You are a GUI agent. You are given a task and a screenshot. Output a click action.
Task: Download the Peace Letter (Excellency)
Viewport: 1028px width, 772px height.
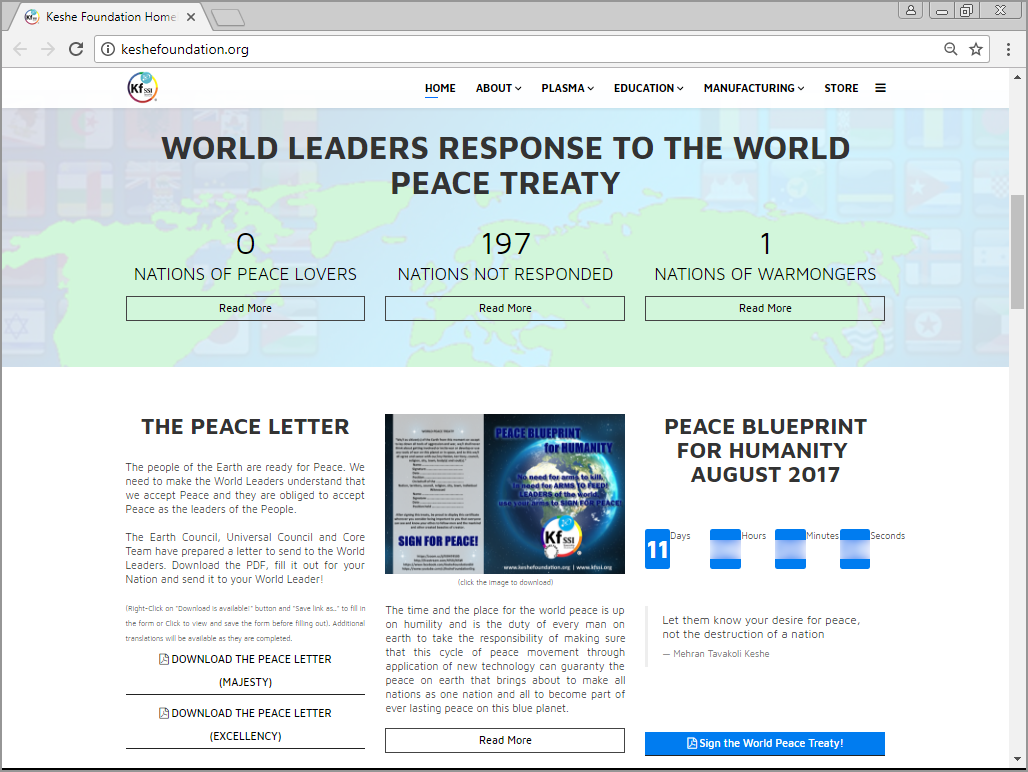pos(245,724)
